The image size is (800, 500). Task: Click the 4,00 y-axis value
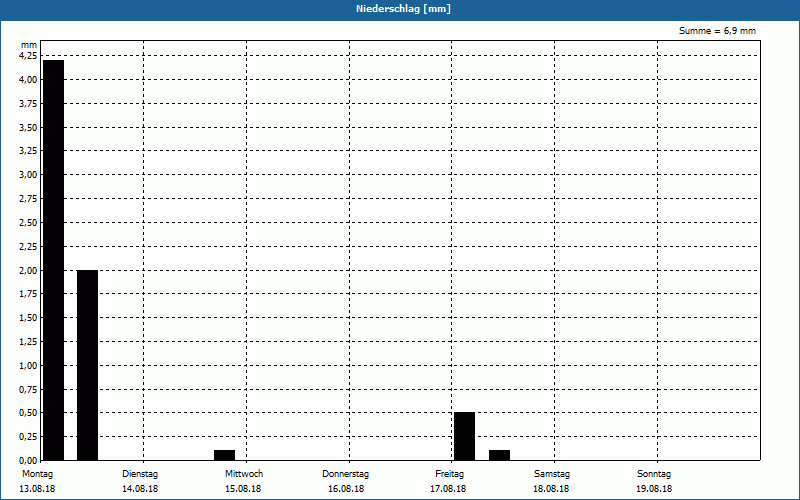[x=28, y=80]
